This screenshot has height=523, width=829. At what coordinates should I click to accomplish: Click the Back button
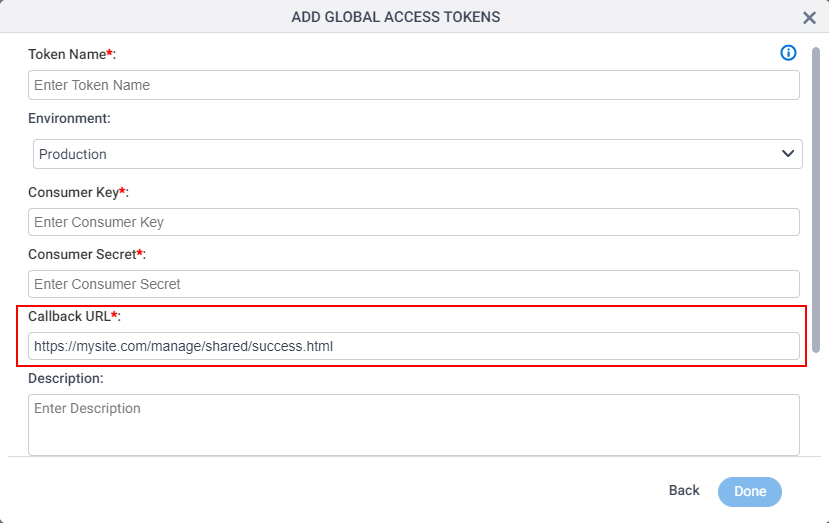pos(684,491)
